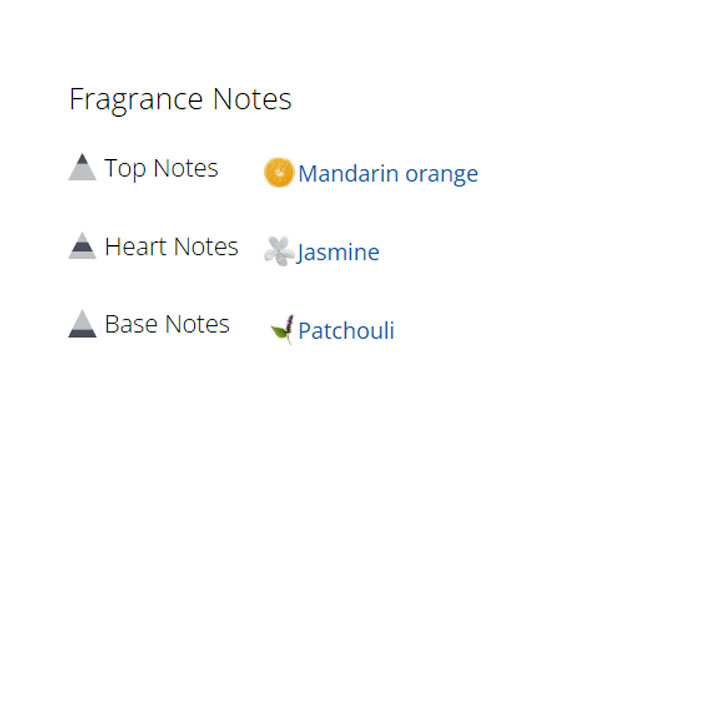Select the word "Top" in the Top Notes label
The height and width of the screenshot is (720, 720).
125,168
